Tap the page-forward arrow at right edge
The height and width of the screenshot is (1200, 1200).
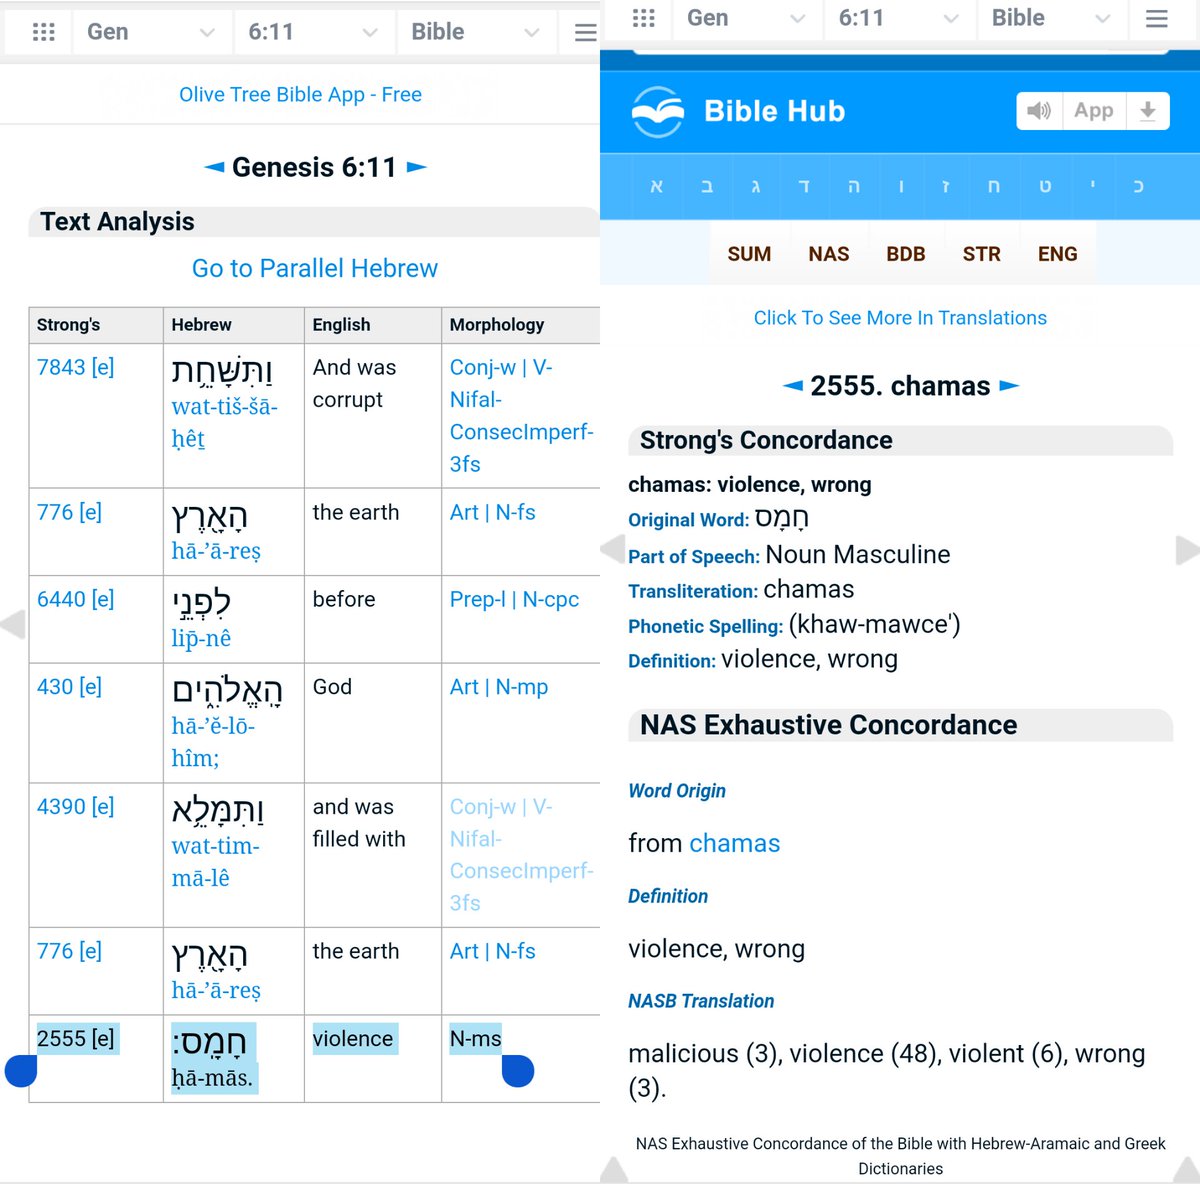[1188, 550]
